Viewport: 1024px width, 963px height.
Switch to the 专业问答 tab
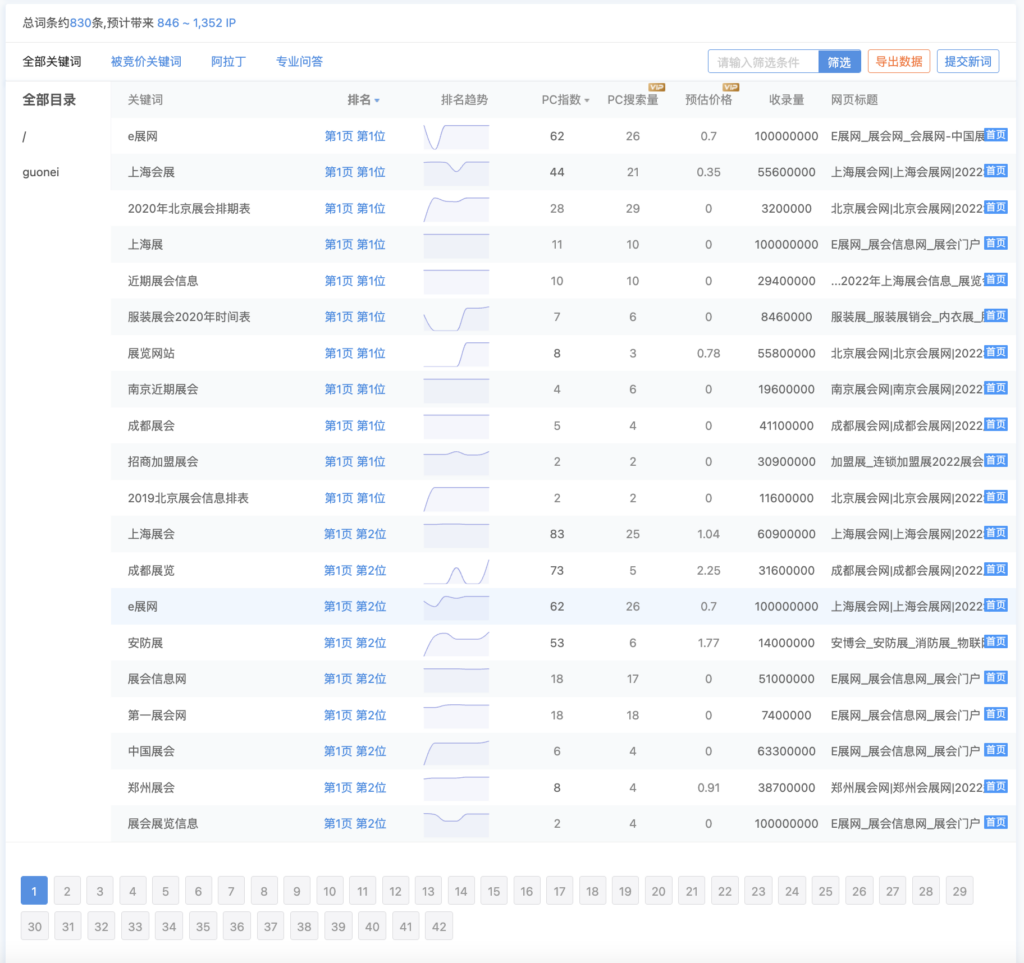pos(299,61)
